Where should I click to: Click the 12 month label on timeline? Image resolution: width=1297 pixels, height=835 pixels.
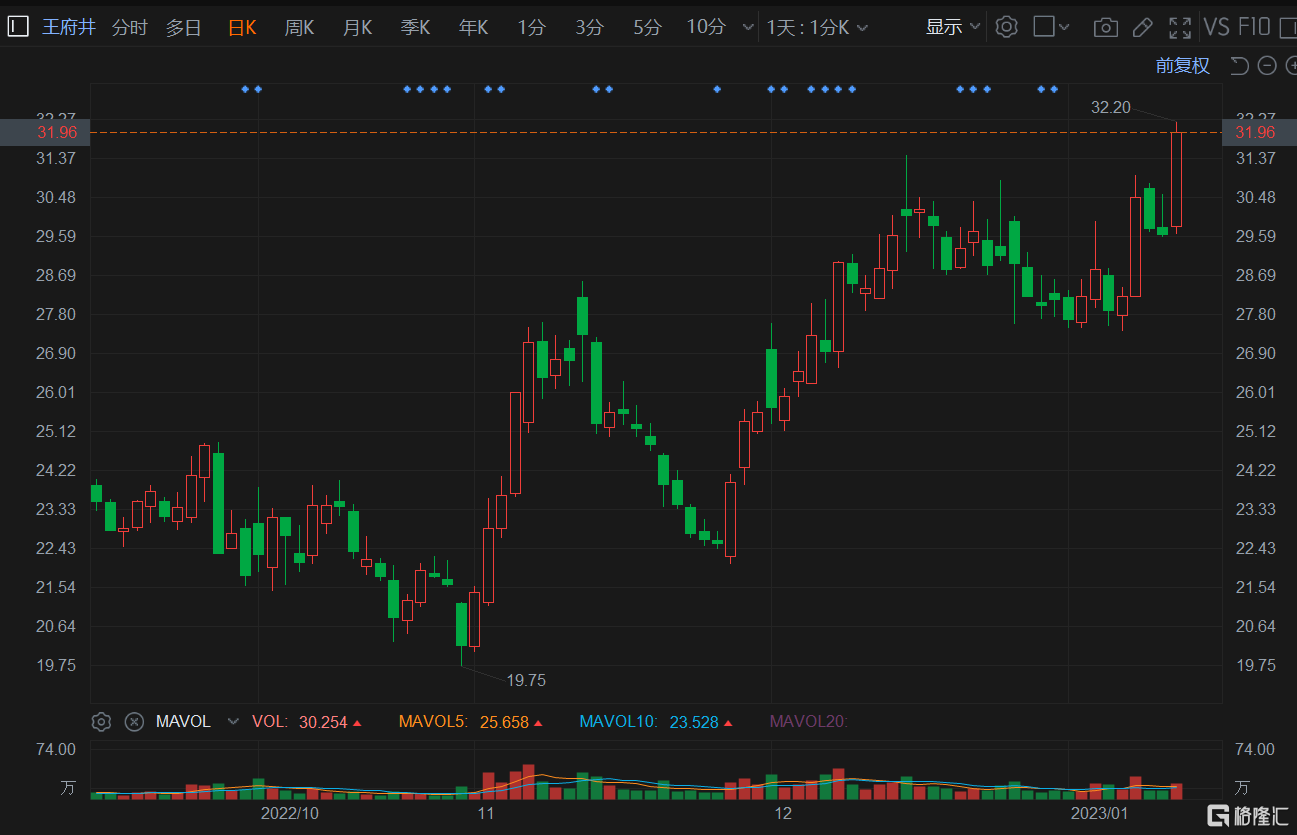(783, 813)
